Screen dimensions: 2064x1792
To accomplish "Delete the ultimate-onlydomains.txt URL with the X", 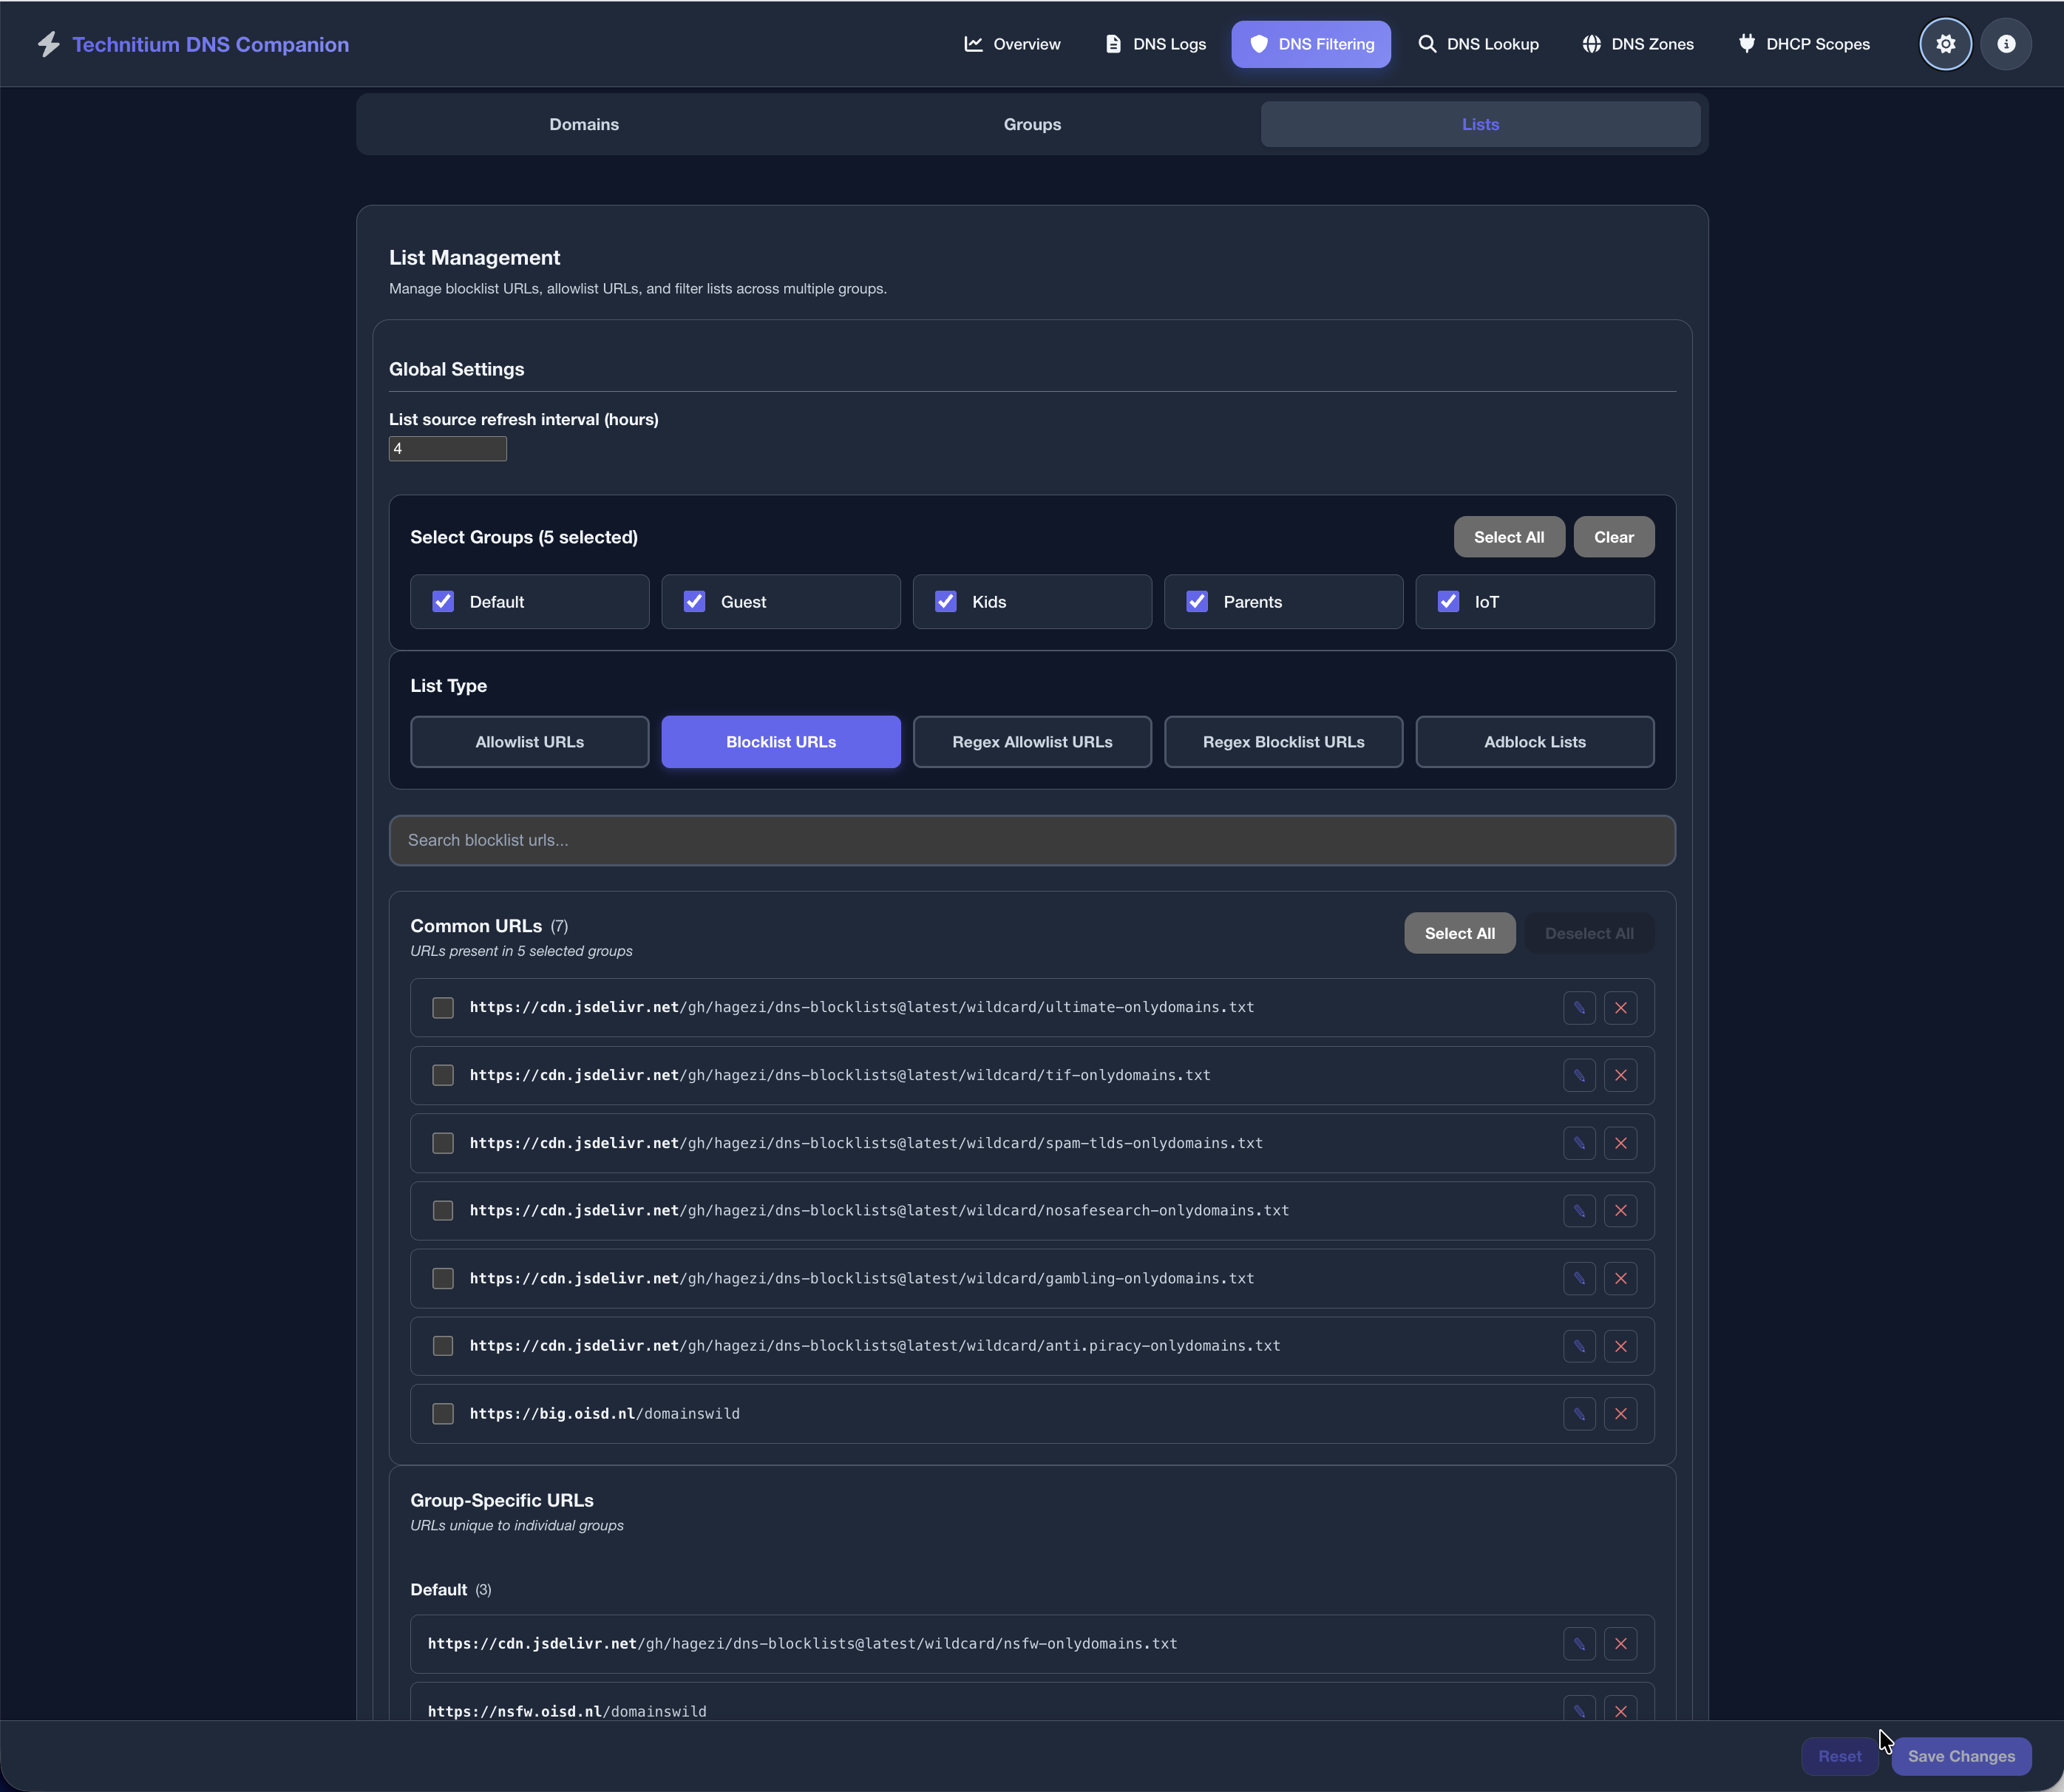I will (1621, 1008).
